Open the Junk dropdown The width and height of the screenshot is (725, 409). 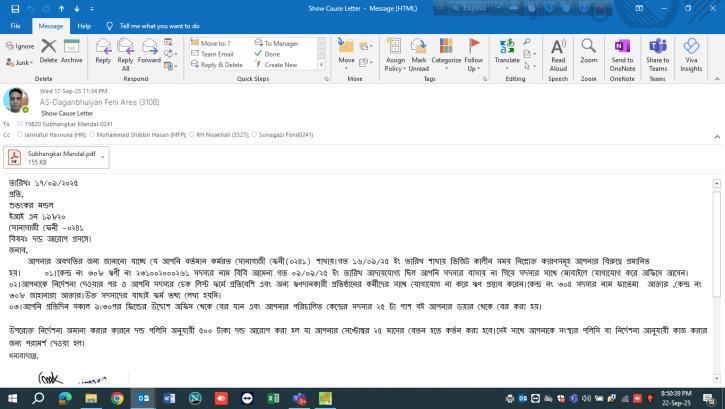20,62
